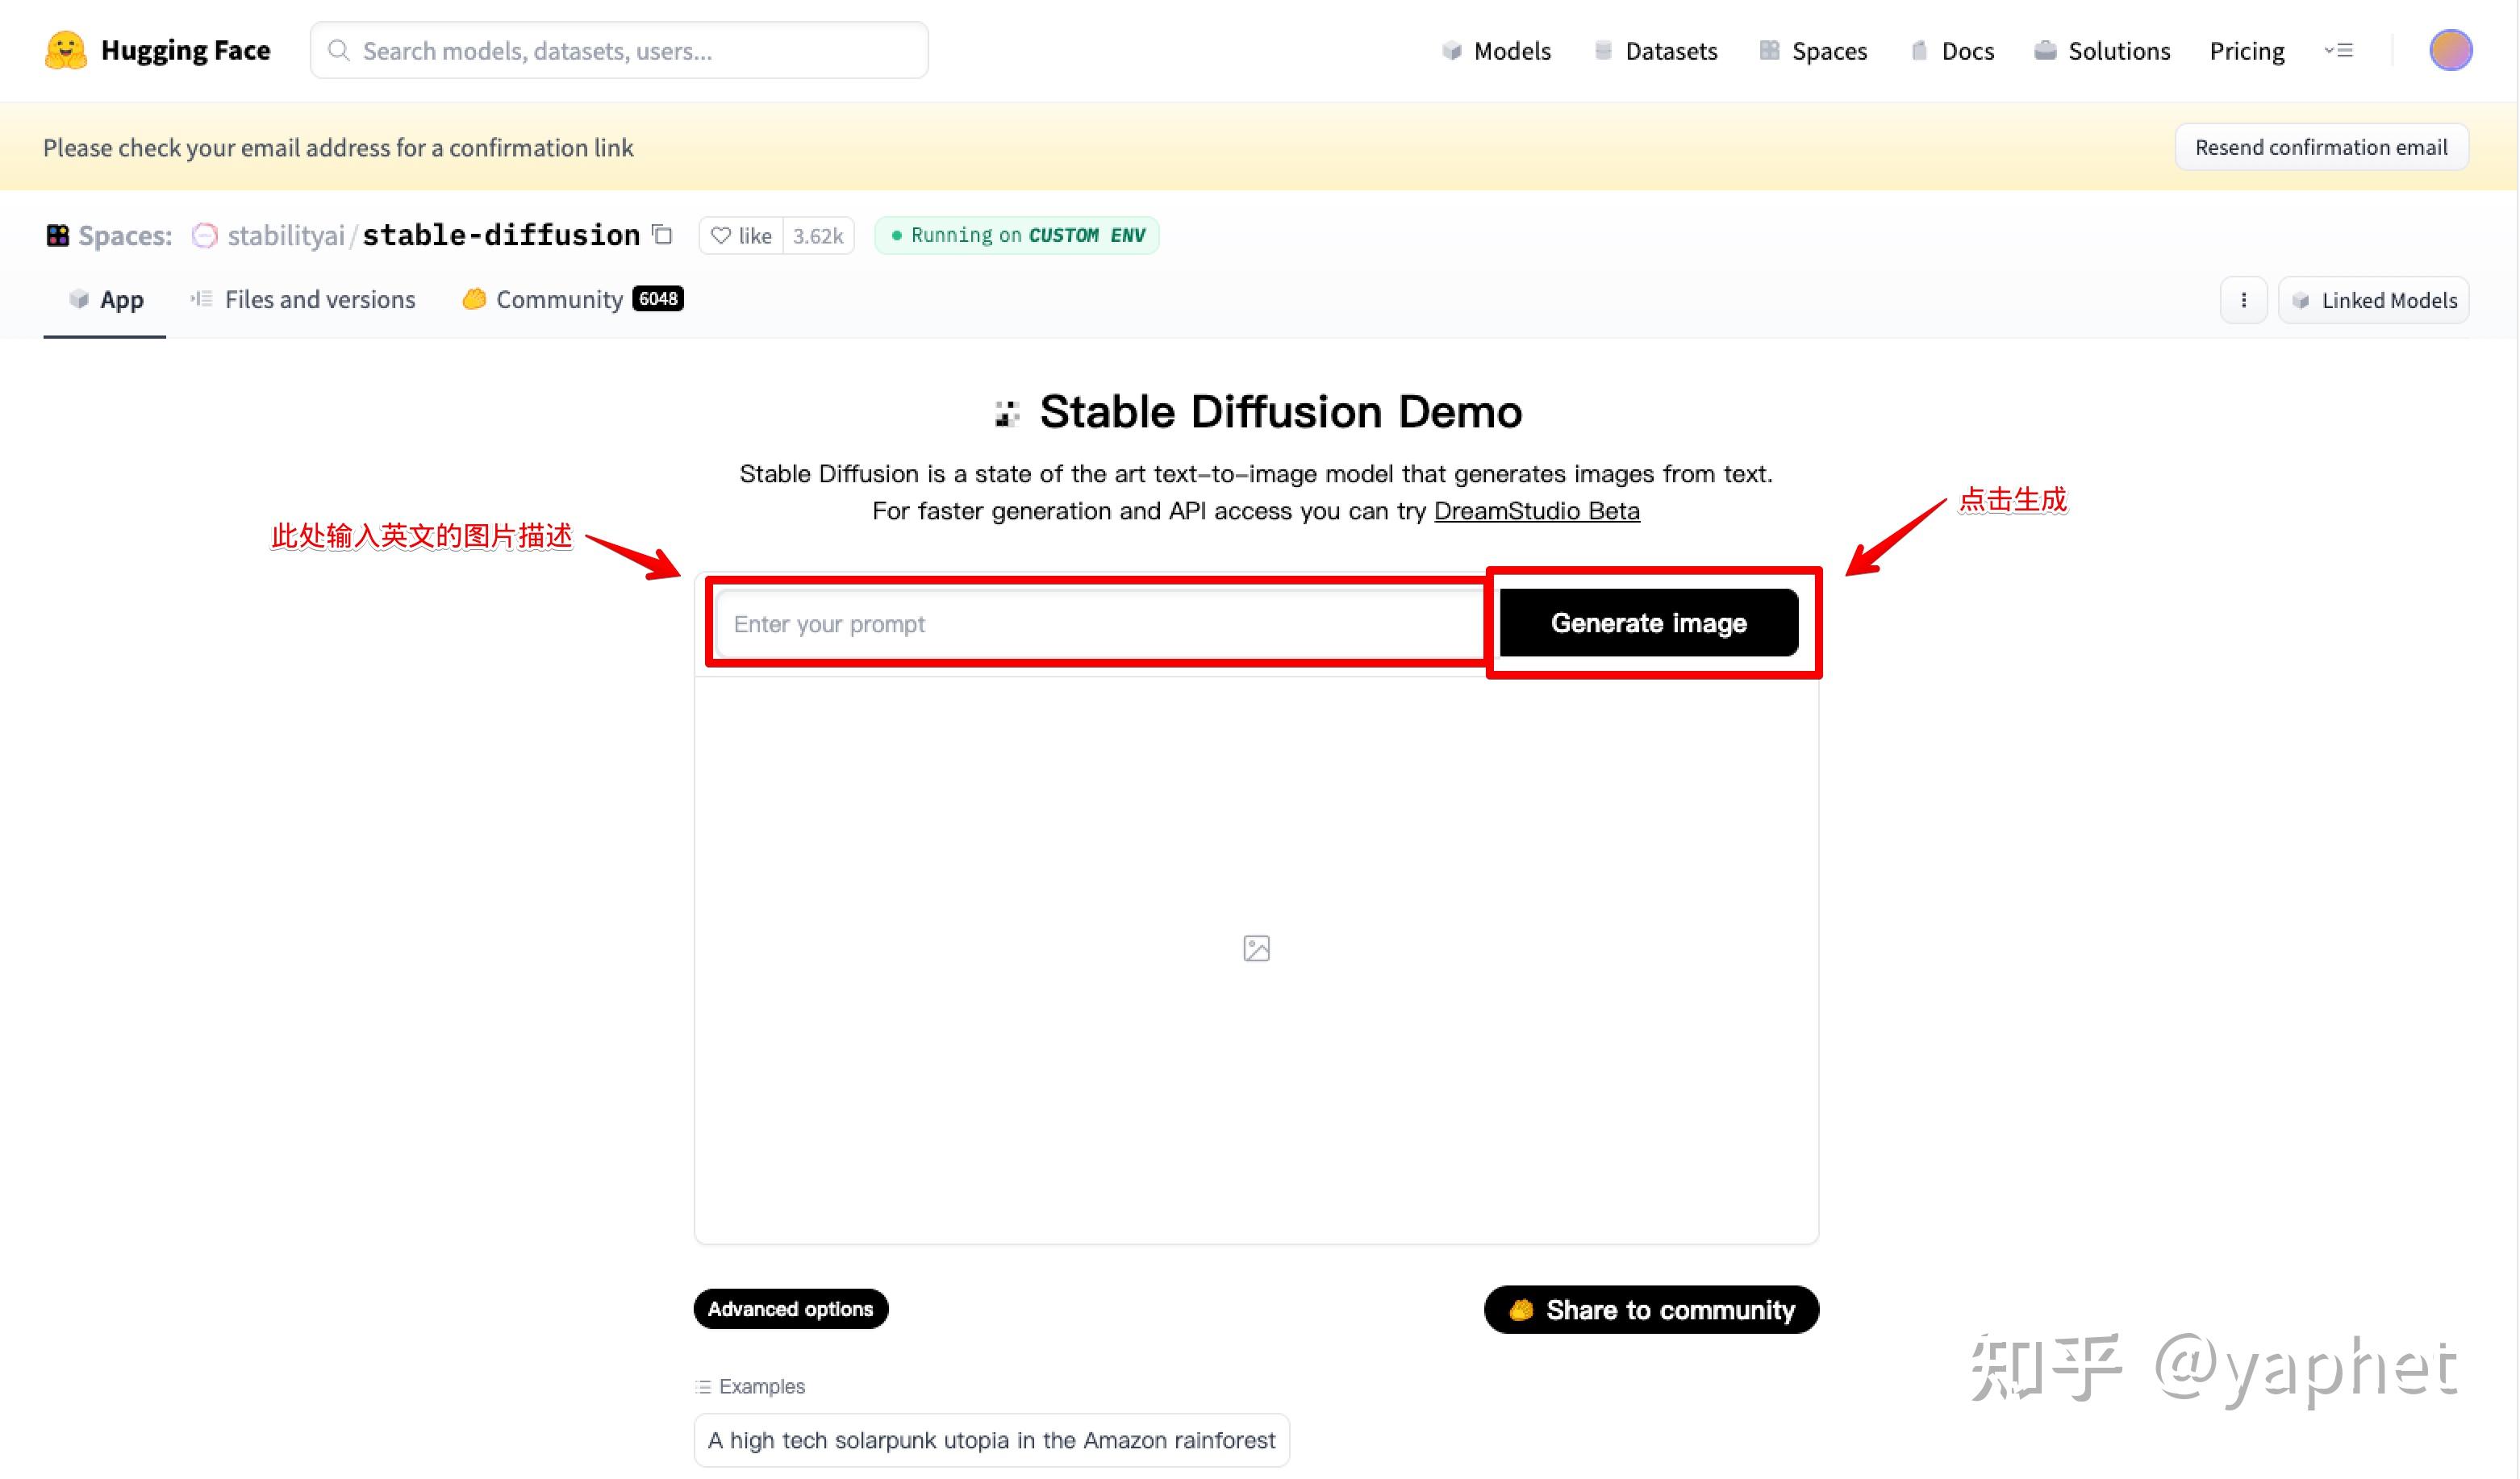The image size is (2520, 1479).
Task: Click the Hugging Face logo icon
Action: 66,50
